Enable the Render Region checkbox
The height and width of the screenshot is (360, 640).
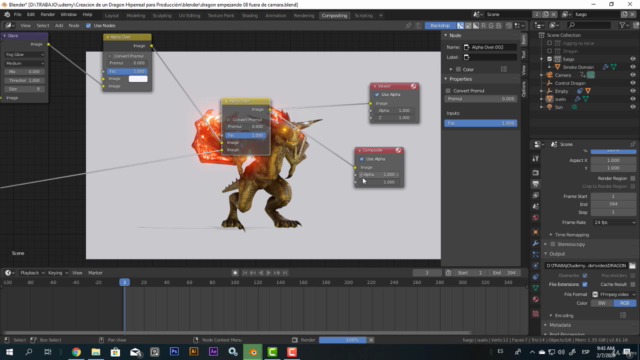[633, 178]
